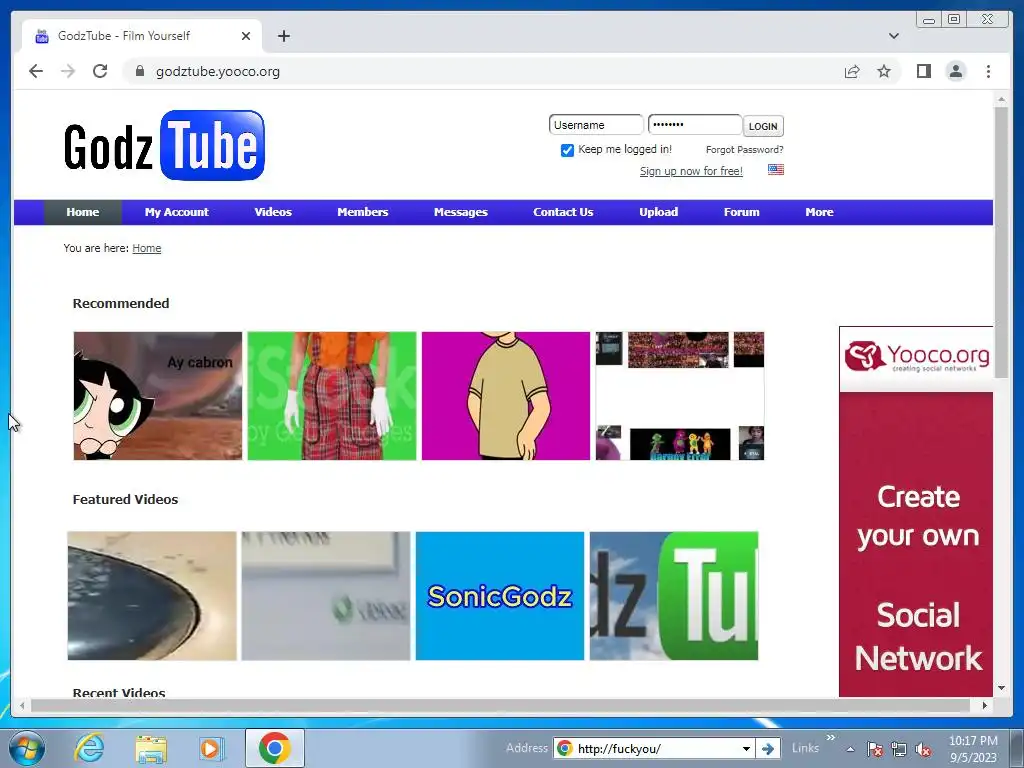The width and height of the screenshot is (1024, 768).
Task: Reload the GodzTube page
Action: tap(100, 71)
